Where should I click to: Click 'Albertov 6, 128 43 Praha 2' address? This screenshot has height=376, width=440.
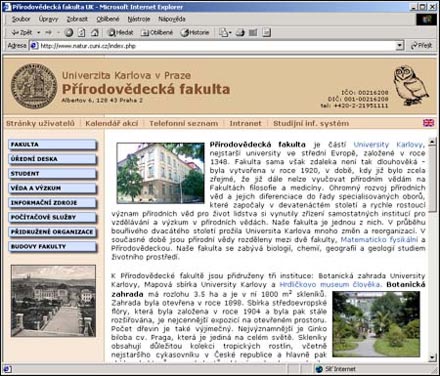click(x=102, y=100)
